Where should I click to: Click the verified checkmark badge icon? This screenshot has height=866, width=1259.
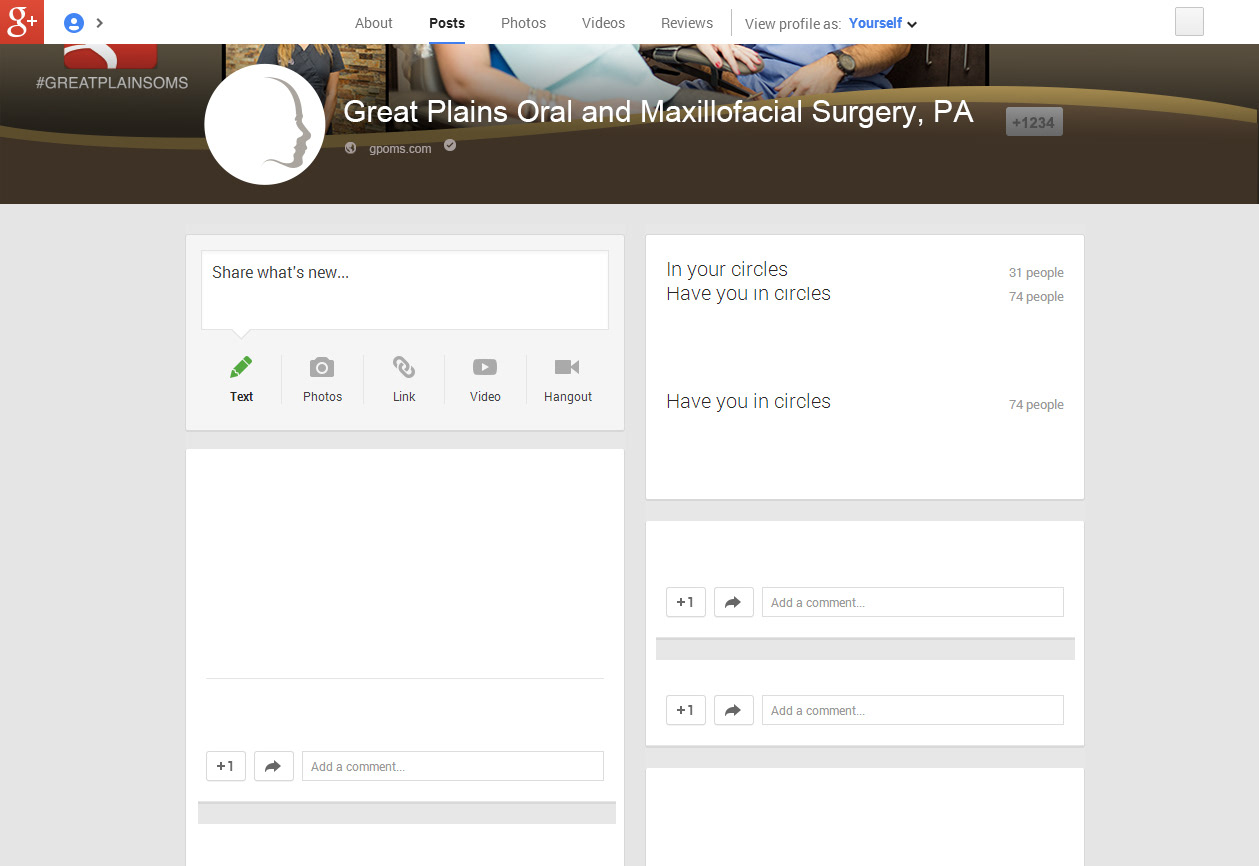(450, 145)
